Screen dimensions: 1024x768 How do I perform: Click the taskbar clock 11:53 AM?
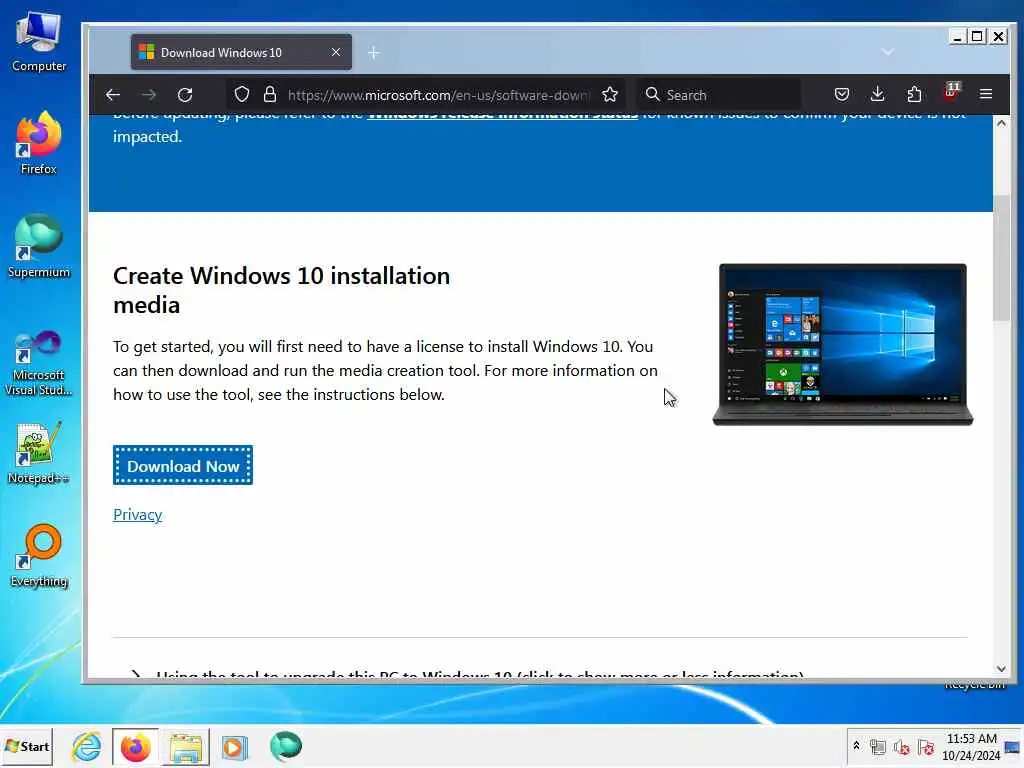click(x=971, y=746)
